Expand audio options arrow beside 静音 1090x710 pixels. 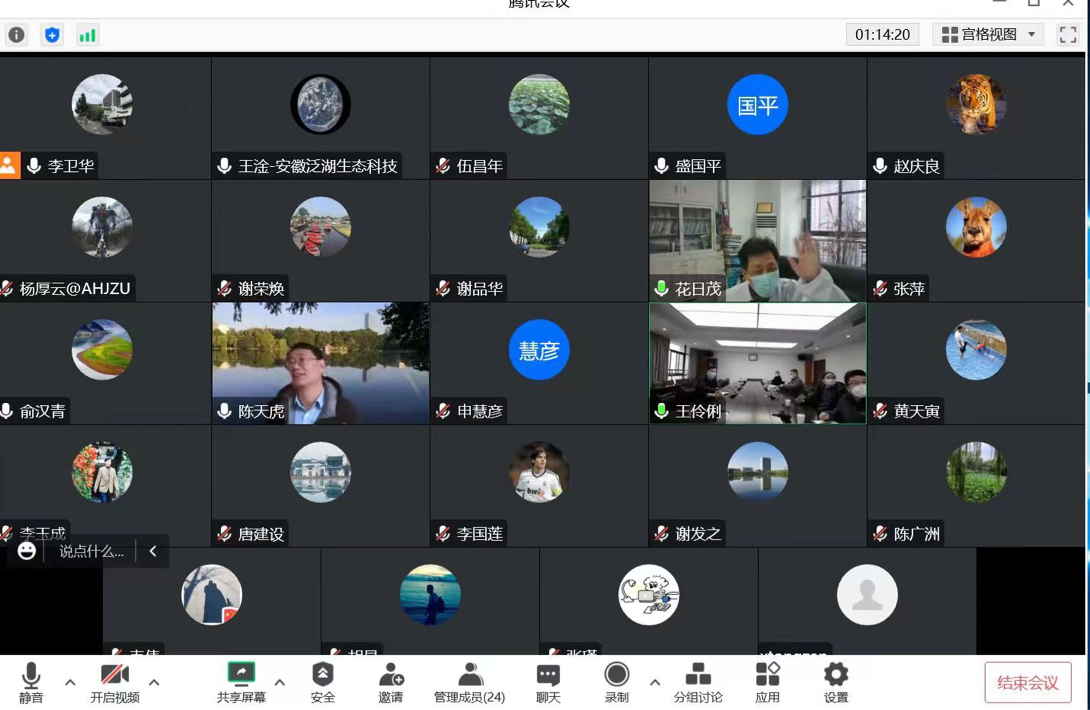point(70,683)
